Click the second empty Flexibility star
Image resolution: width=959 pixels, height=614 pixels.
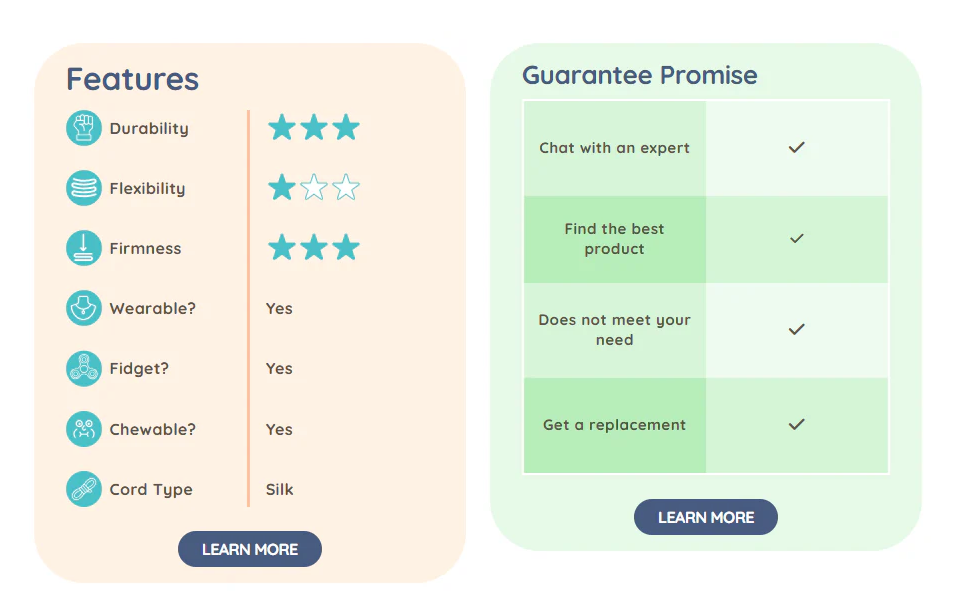(x=346, y=187)
